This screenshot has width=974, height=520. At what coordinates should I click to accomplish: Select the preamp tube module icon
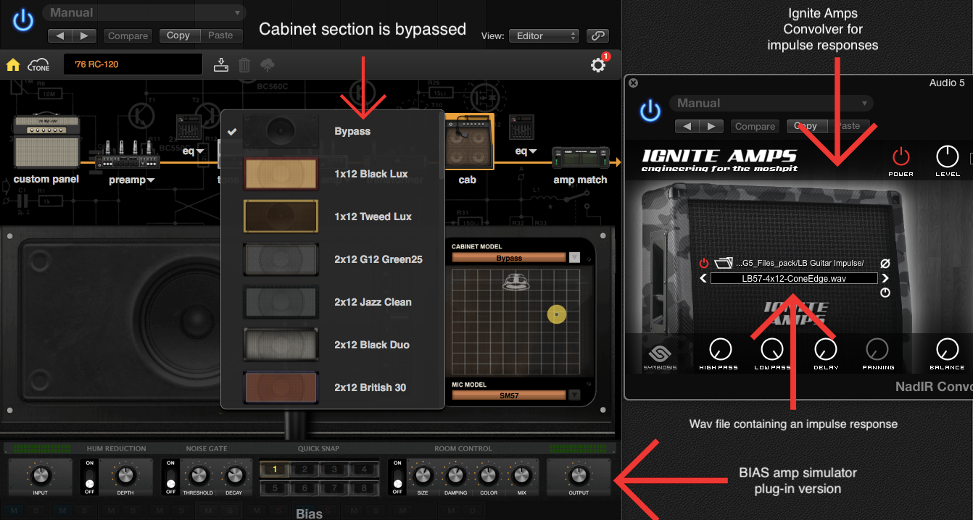127,155
